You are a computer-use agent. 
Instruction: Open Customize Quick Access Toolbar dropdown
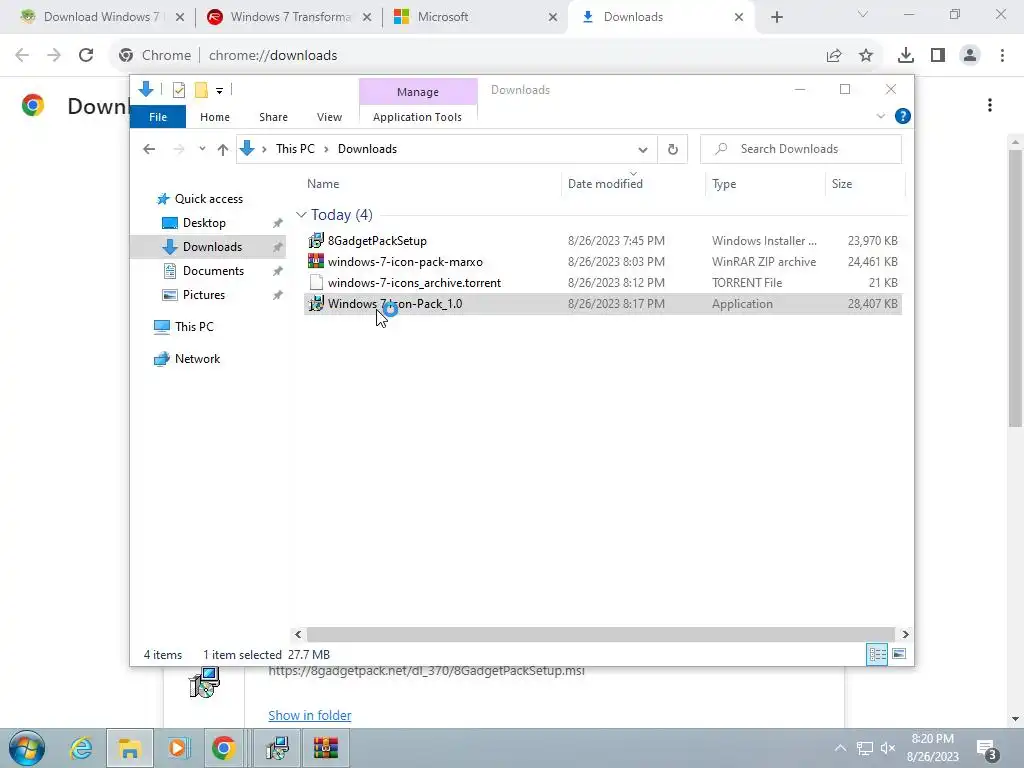219,91
